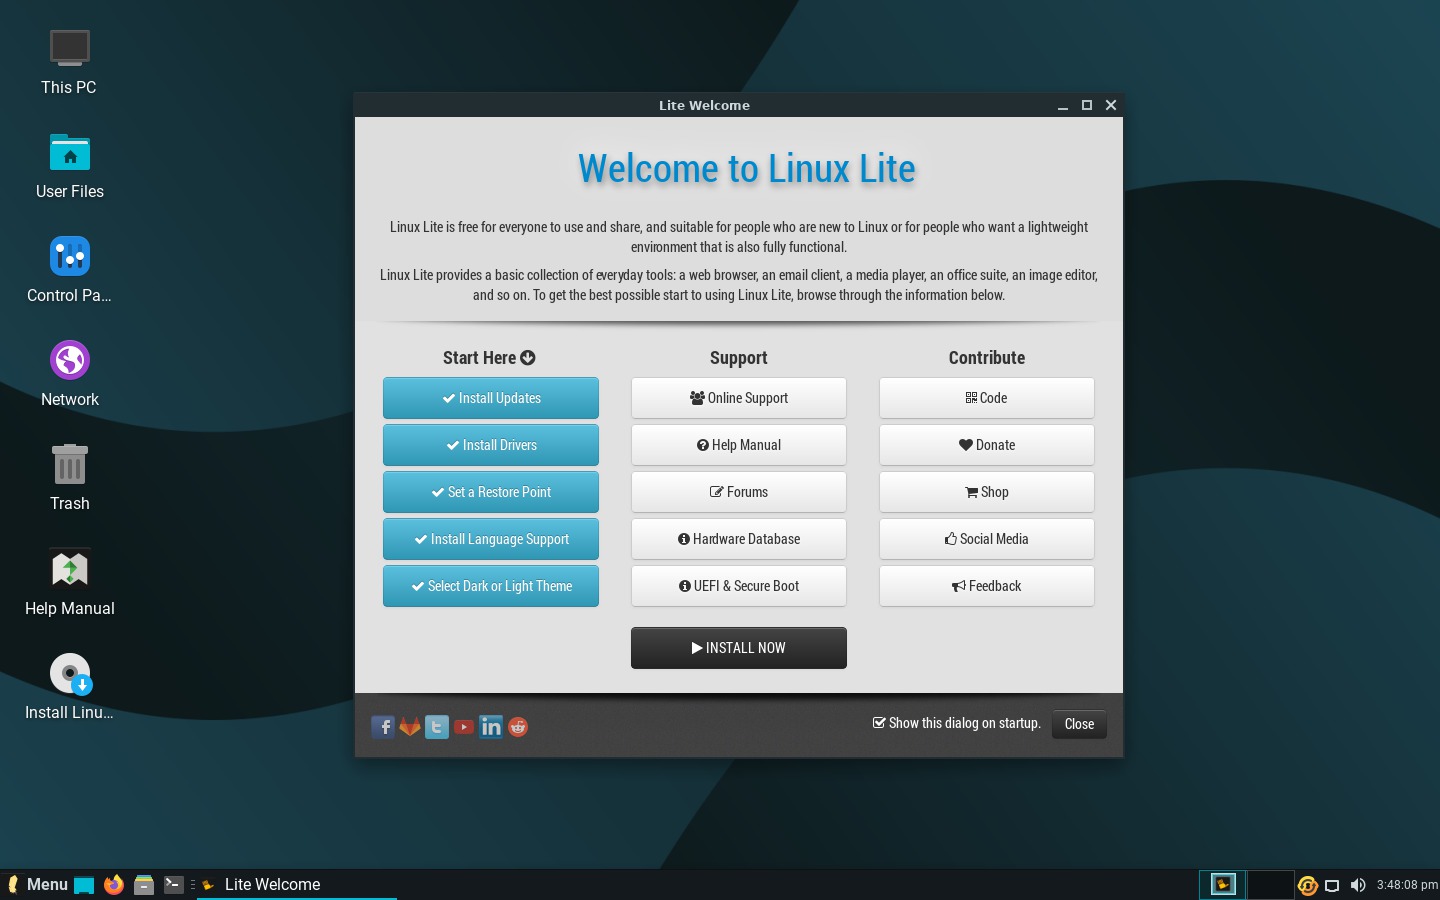Click the network tray icon

1332,885
